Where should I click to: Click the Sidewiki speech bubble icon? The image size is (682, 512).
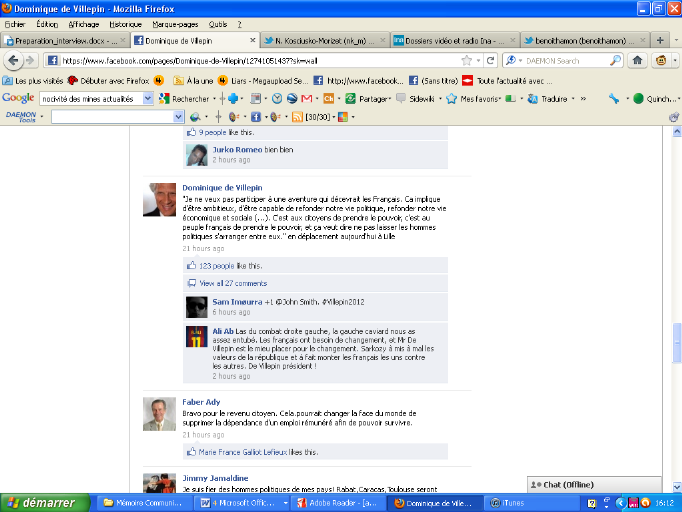coord(401,99)
